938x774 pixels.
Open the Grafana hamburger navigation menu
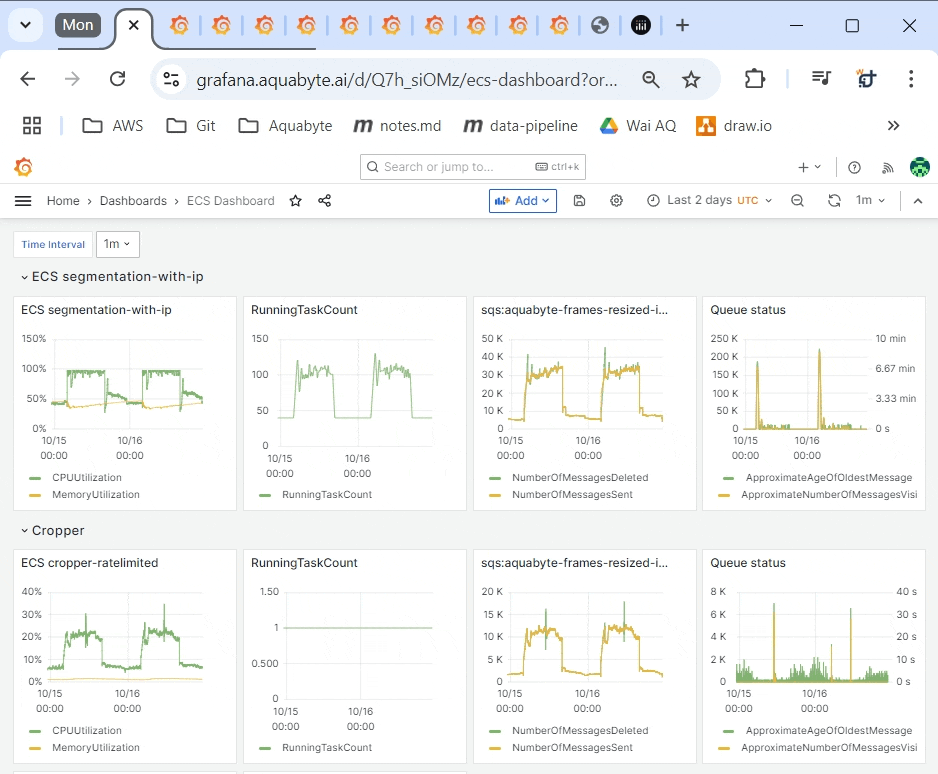[23, 201]
